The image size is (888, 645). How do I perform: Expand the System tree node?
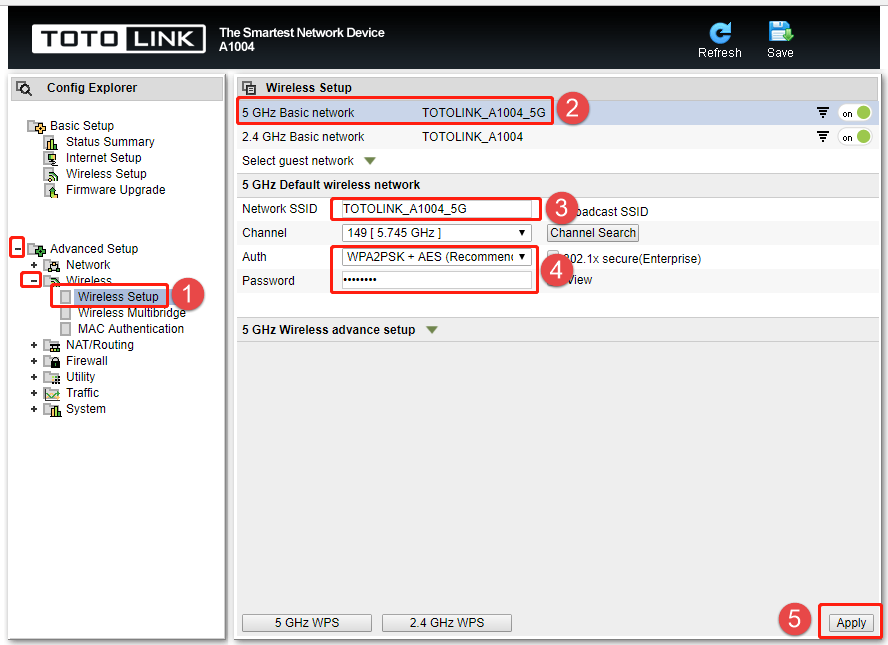click(34, 409)
